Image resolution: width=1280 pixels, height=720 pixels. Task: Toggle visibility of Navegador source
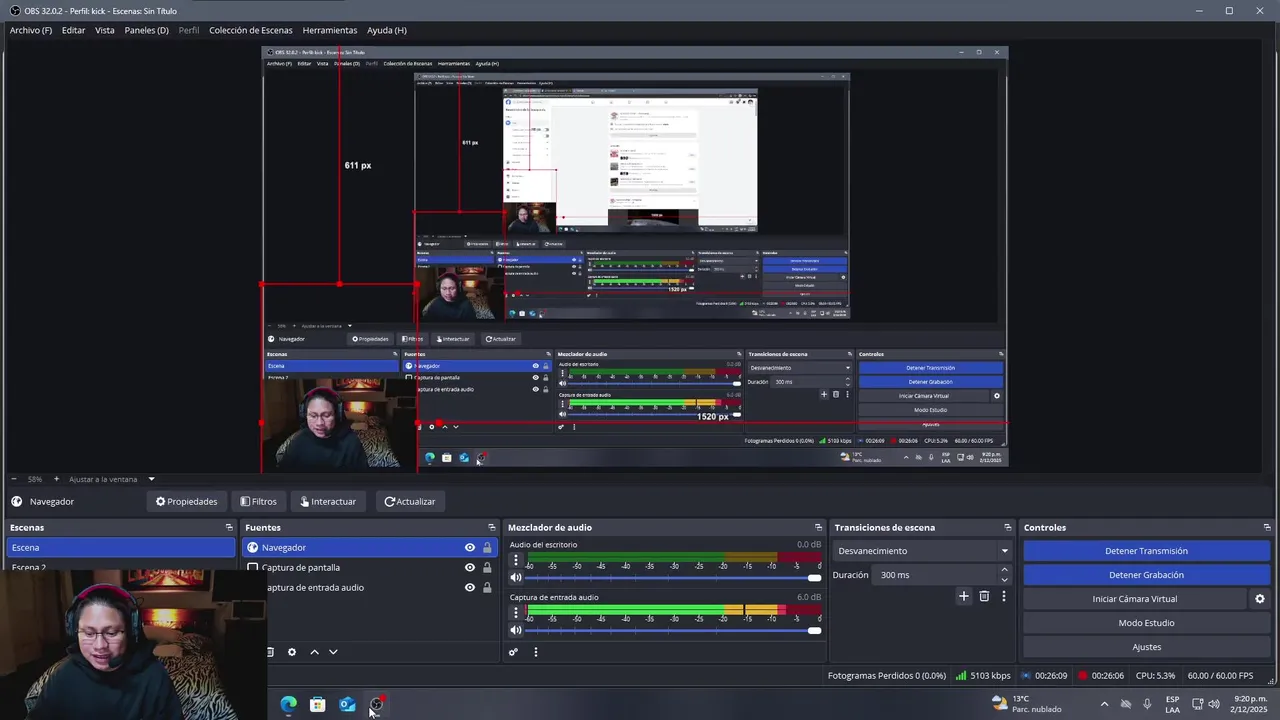(x=470, y=547)
